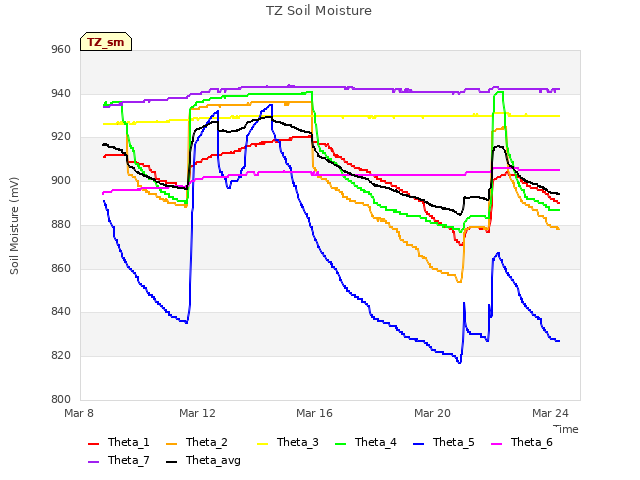Click the Mar 24 x-axis tick label
This screenshot has height=480, width=640.
pyautogui.click(x=550, y=413)
